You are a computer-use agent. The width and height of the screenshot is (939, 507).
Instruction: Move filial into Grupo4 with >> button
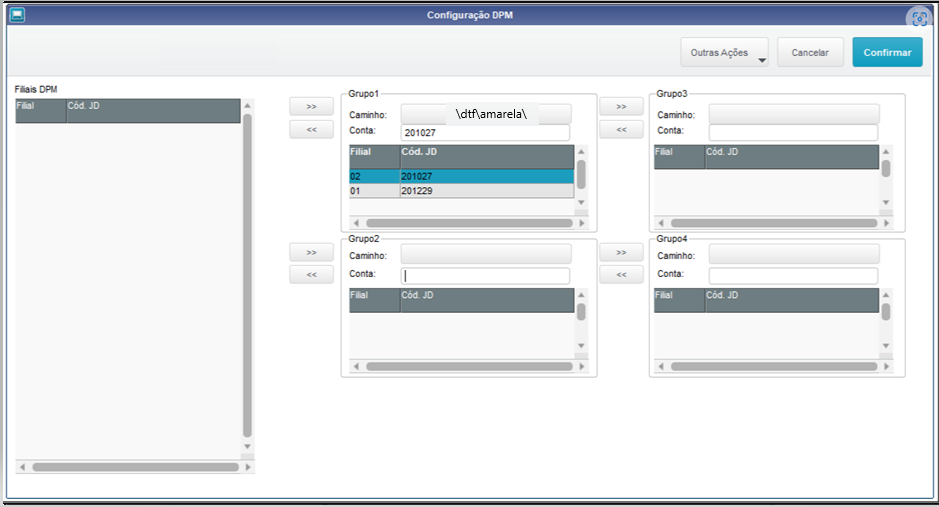621,252
